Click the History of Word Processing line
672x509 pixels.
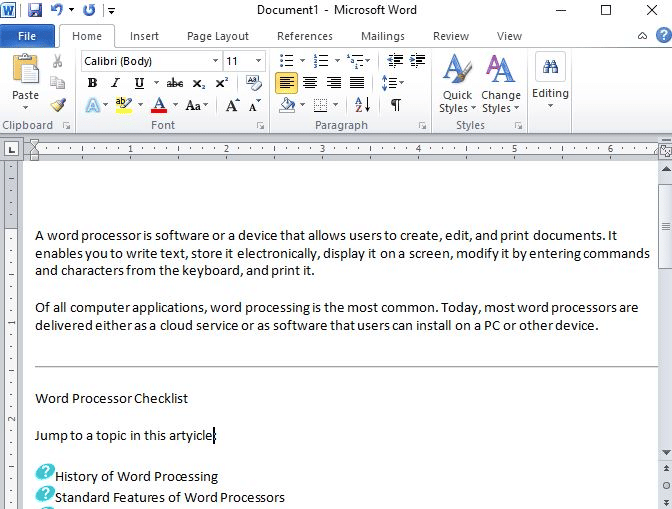[x=136, y=476]
